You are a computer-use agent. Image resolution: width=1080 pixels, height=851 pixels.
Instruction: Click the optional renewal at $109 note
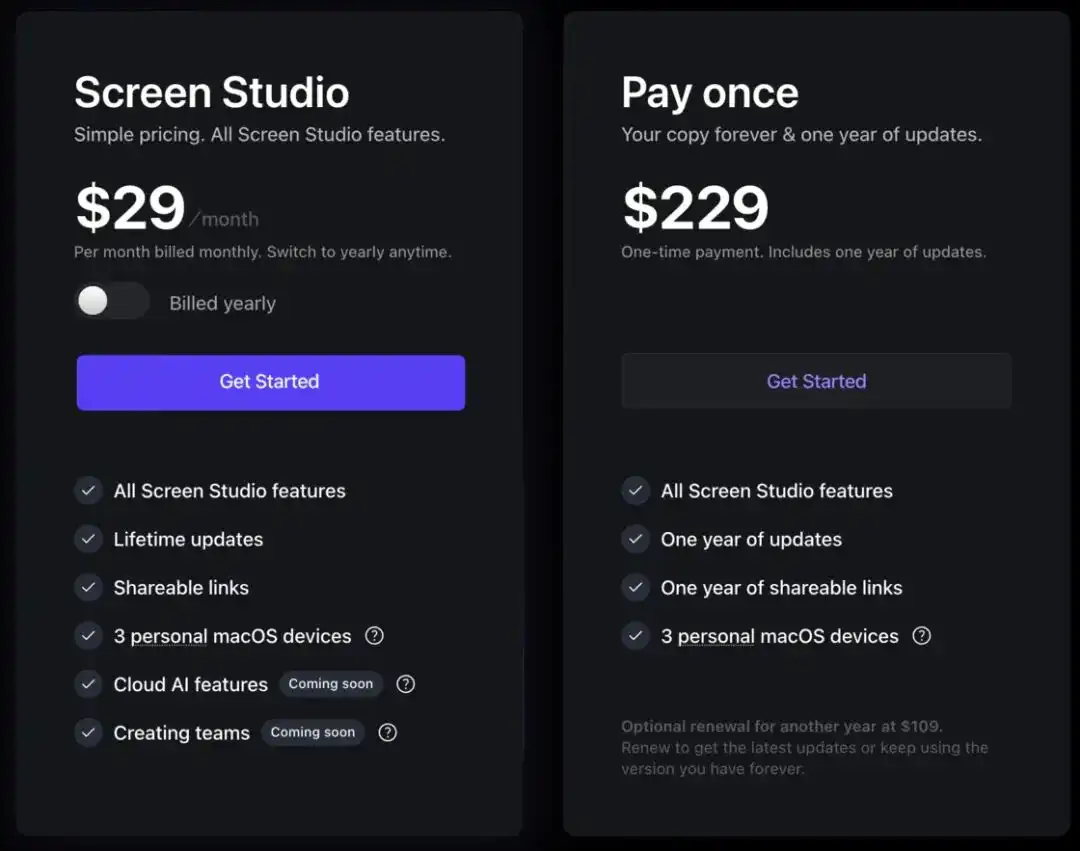tap(782, 726)
